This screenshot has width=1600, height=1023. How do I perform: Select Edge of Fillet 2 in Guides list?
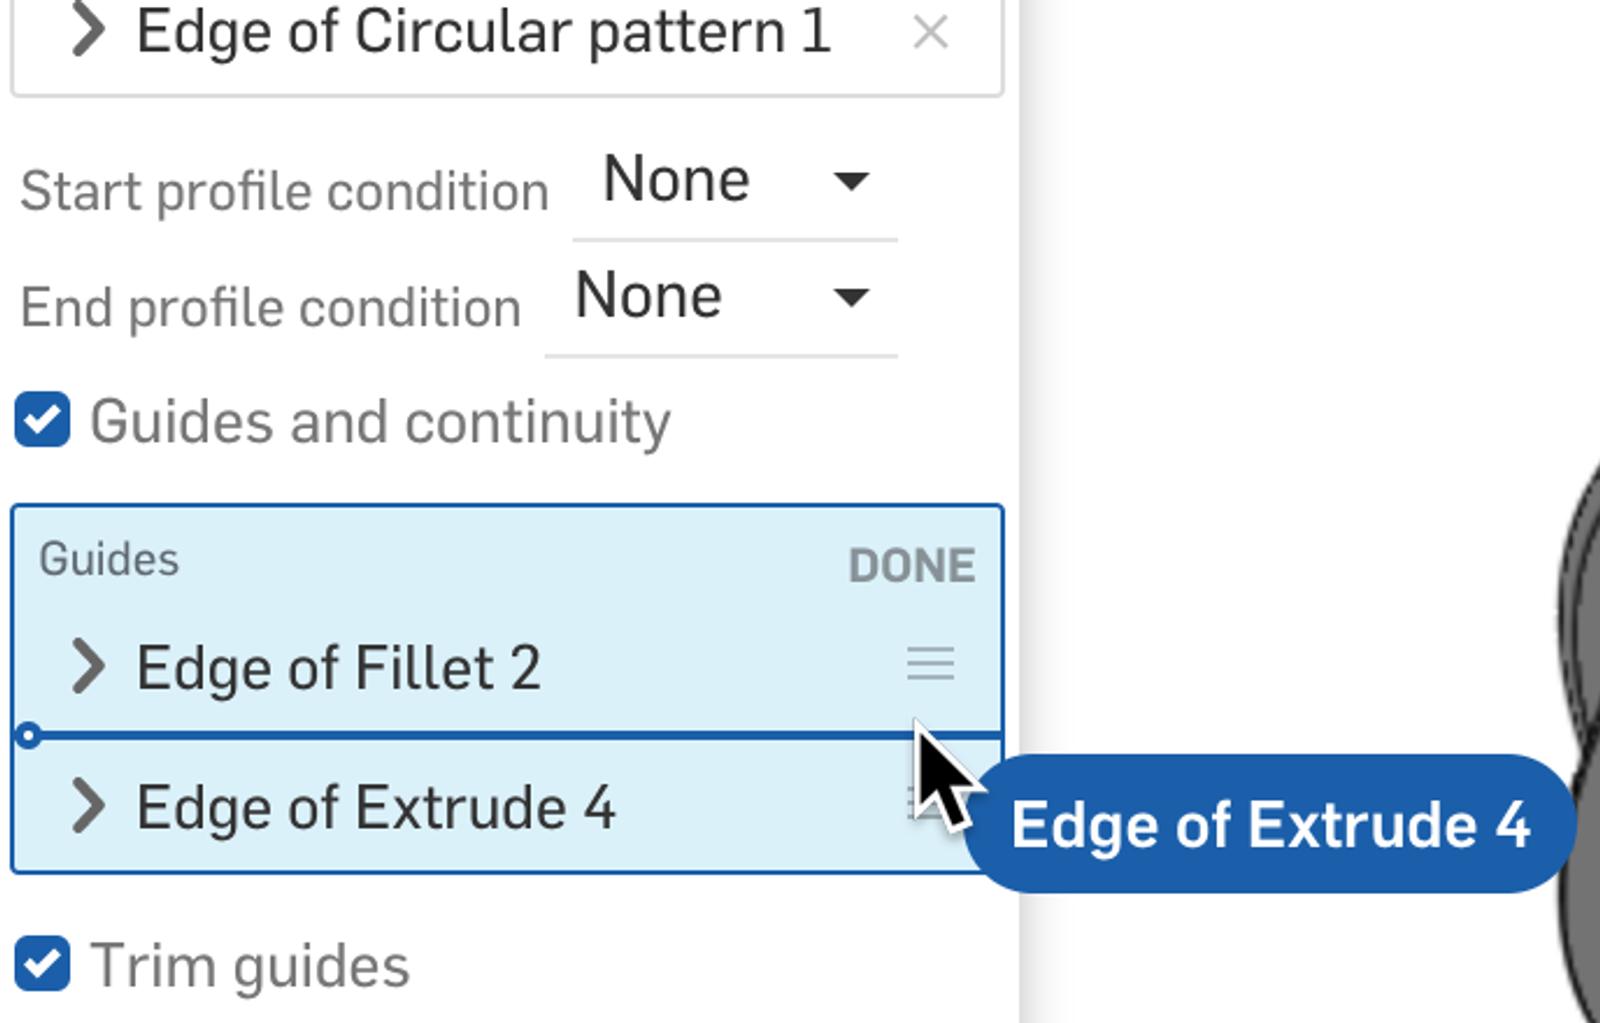(x=338, y=668)
